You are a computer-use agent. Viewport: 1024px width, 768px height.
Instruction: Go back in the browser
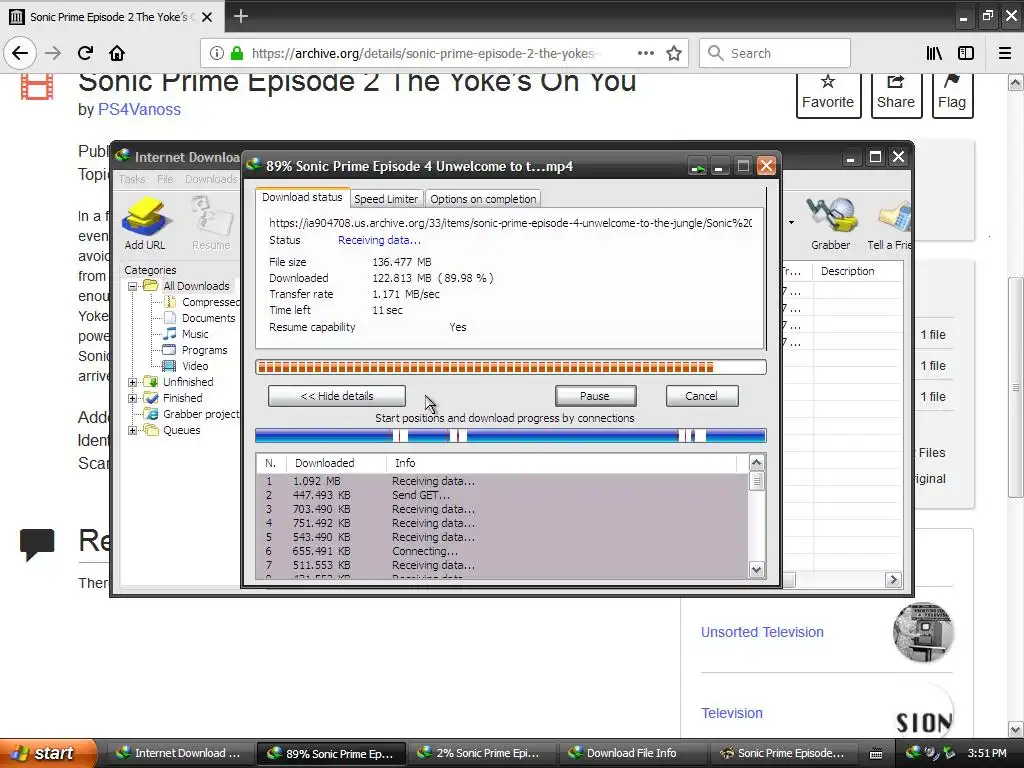click(20, 54)
